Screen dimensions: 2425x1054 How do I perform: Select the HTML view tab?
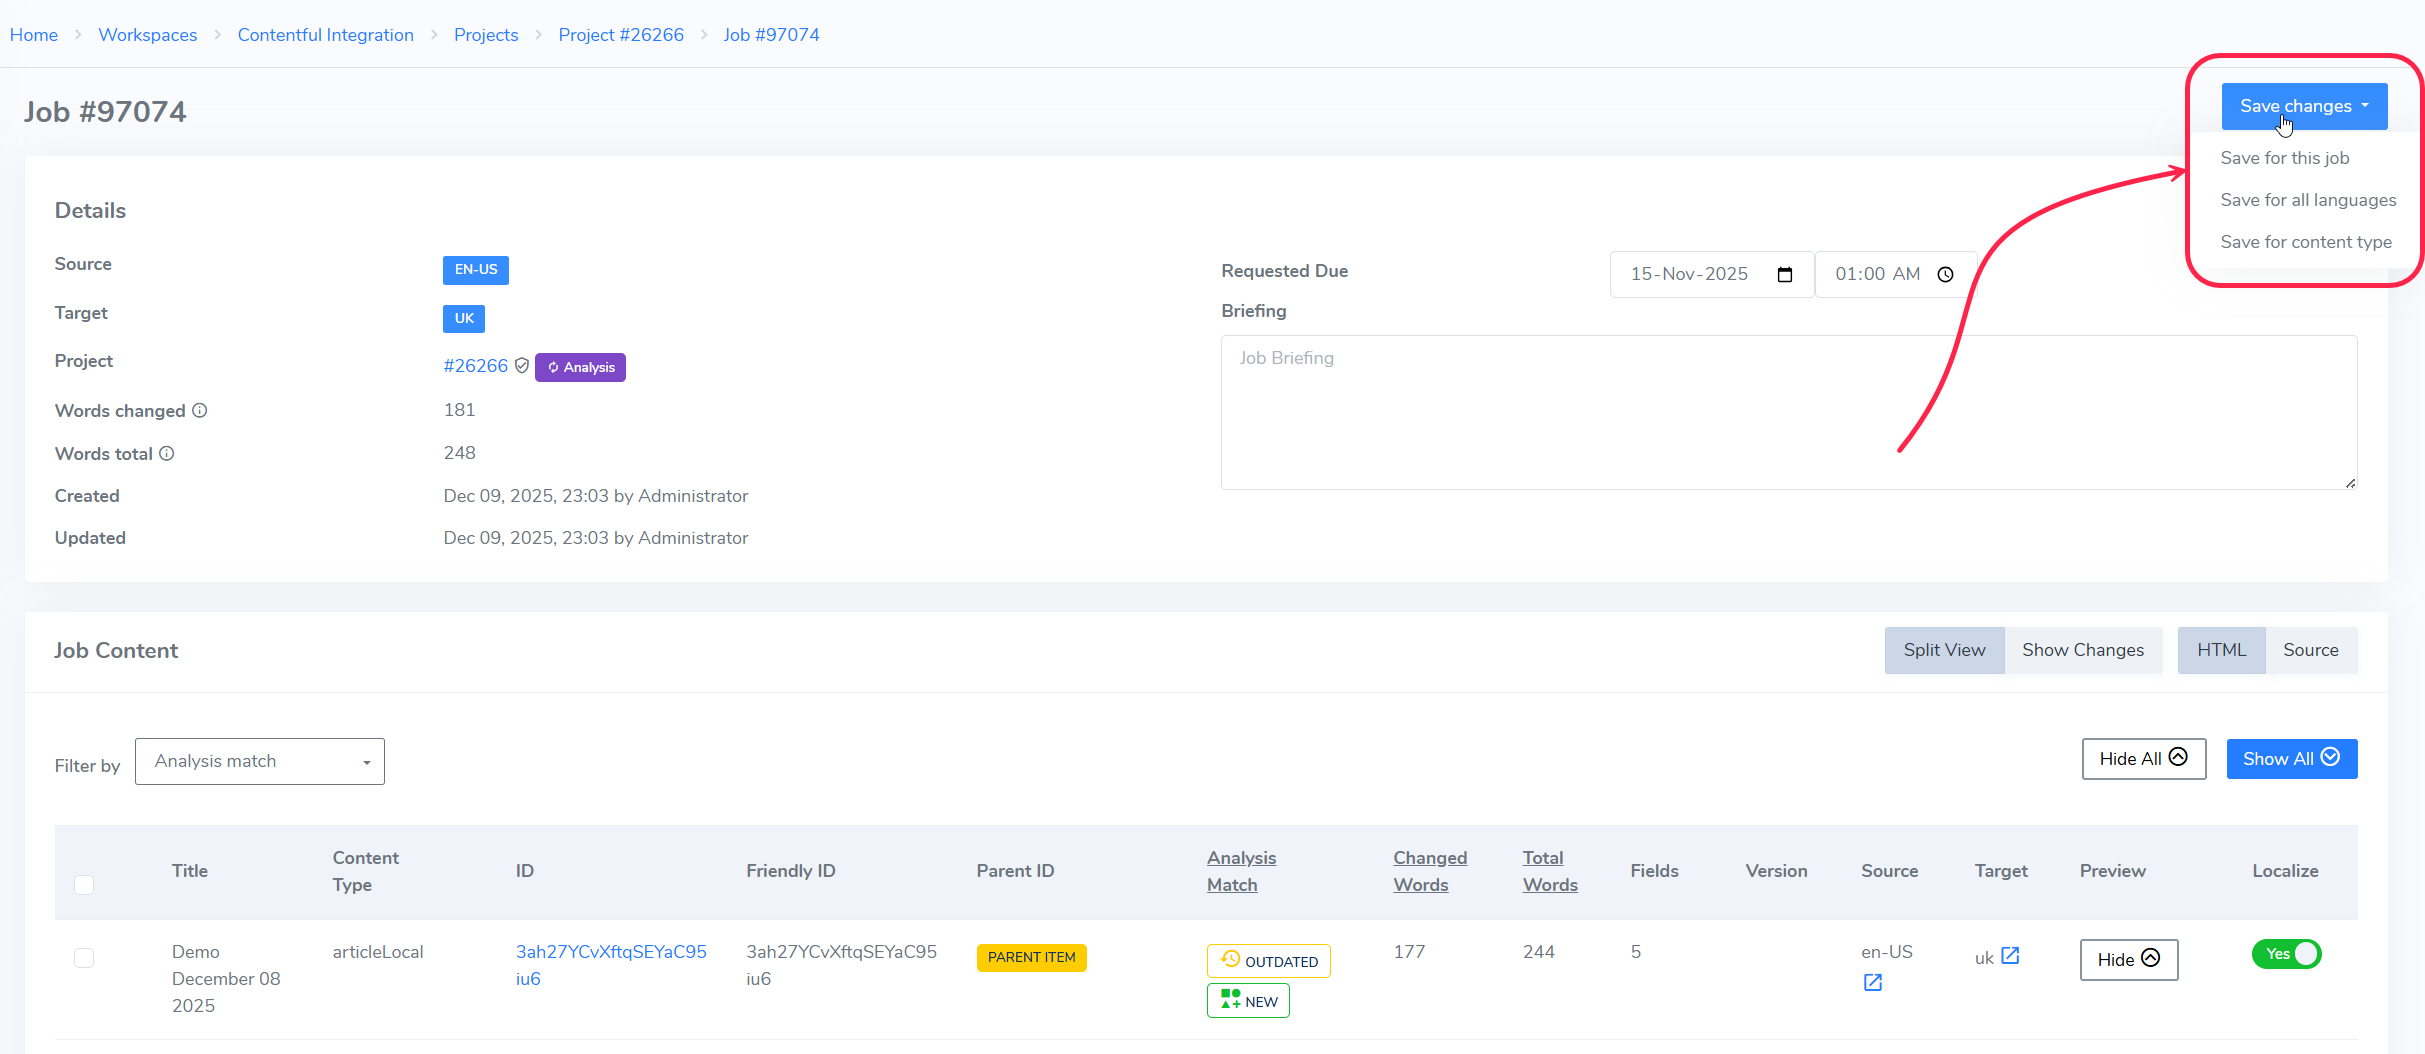2221,650
